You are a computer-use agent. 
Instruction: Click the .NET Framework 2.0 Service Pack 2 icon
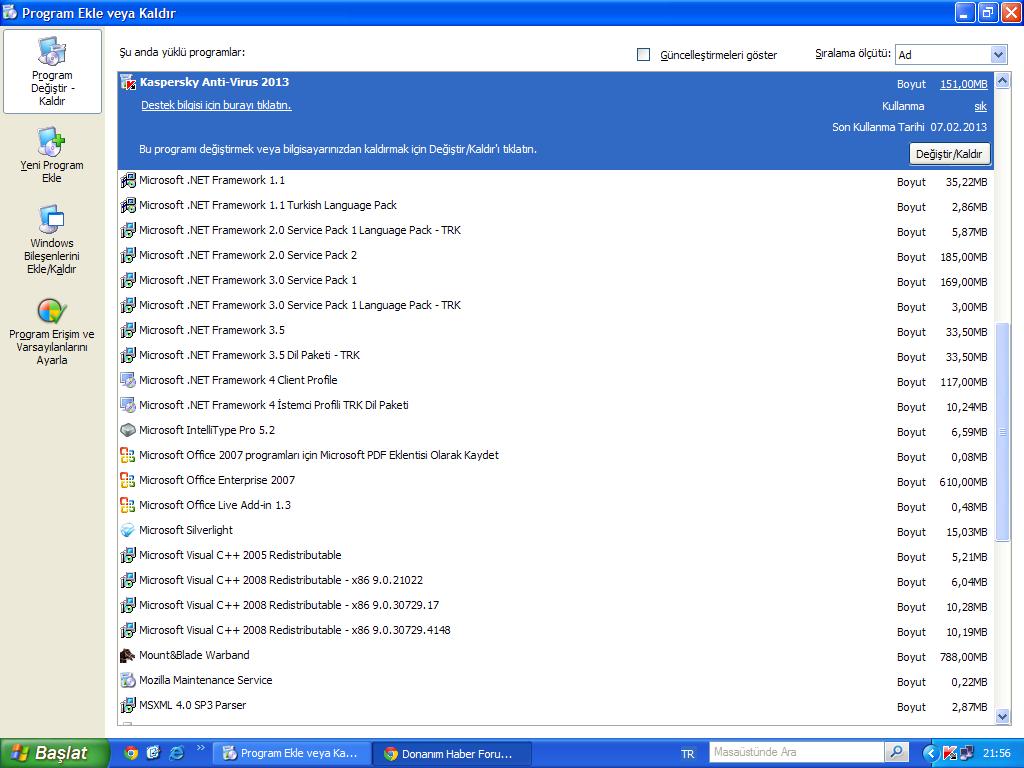(x=128, y=255)
